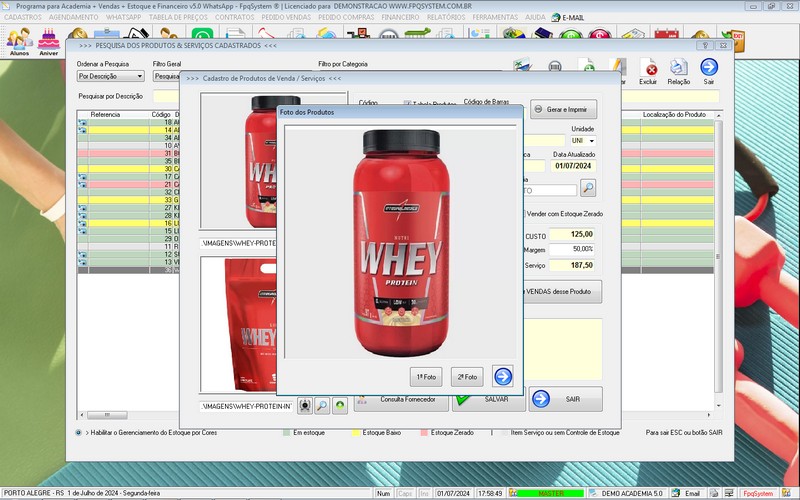800x500 pixels.
Task: Click the red calendar toolbar icon
Action: pos(666,34)
